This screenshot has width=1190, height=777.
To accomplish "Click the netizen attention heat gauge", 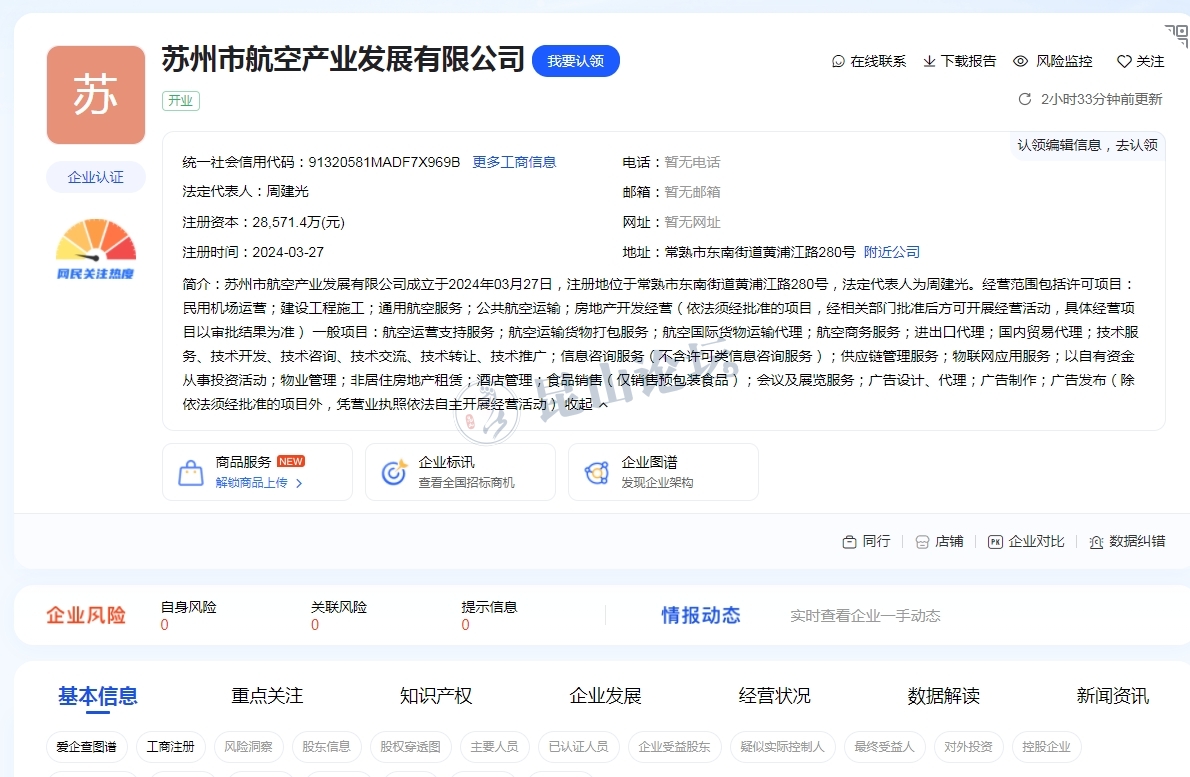I will [96, 249].
